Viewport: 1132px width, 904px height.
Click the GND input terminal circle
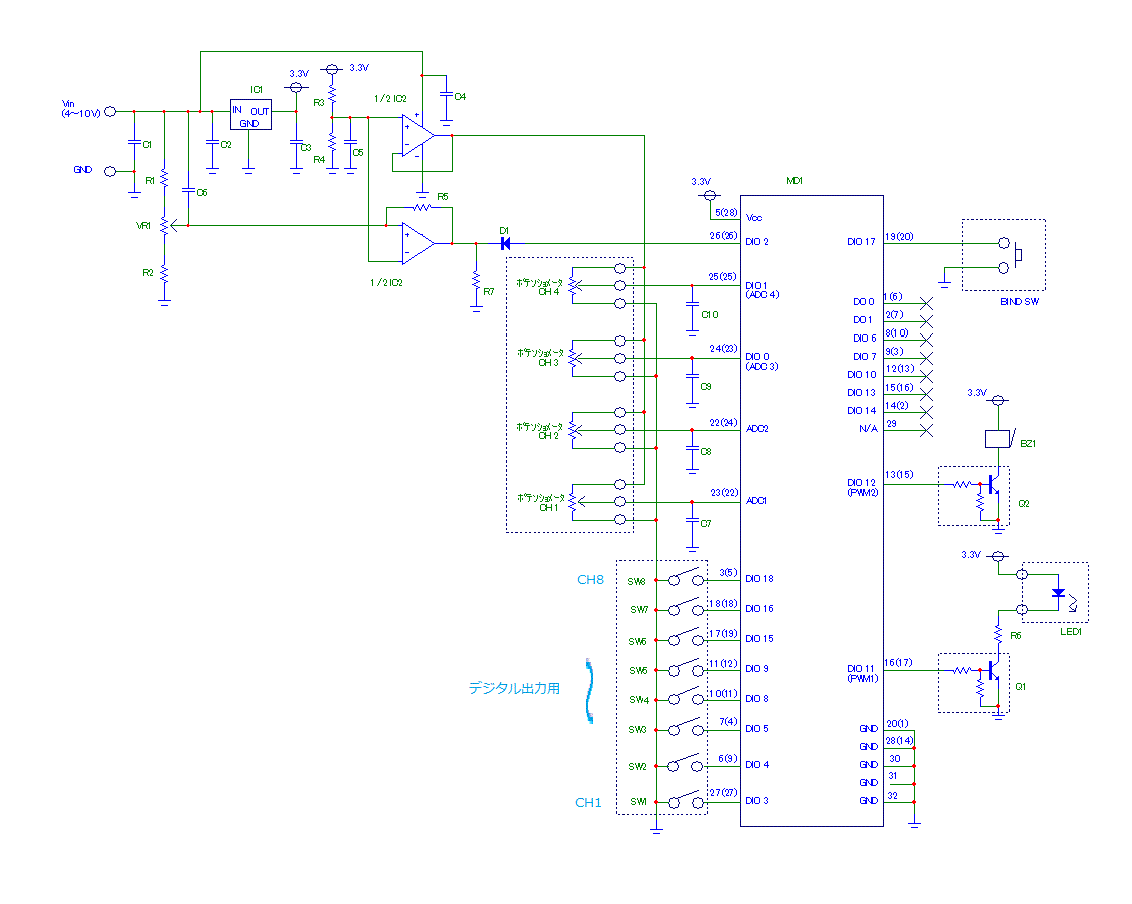[x=111, y=171]
